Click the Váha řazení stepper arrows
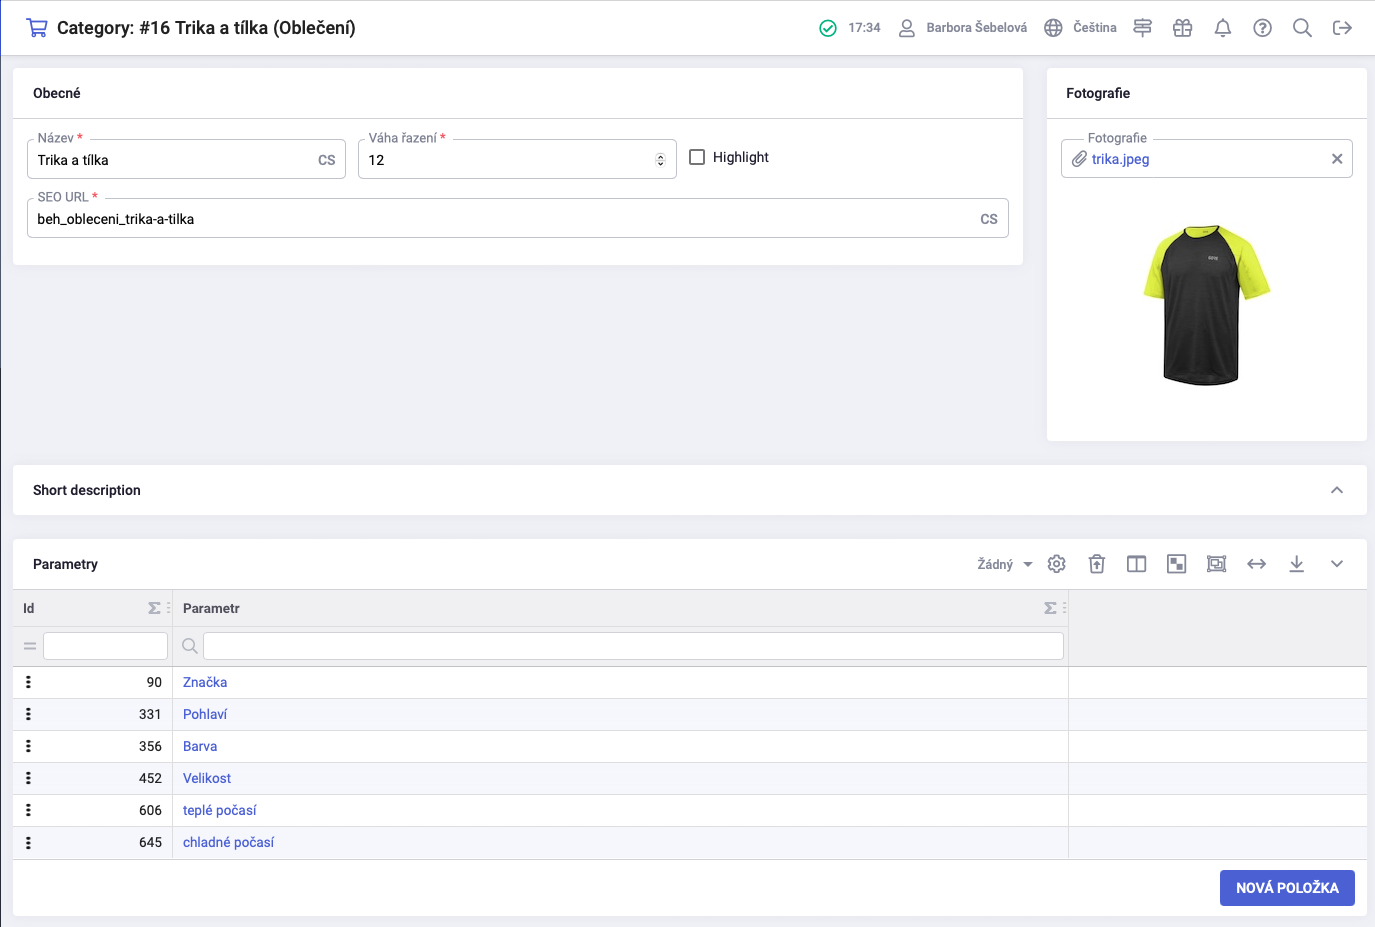The width and height of the screenshot is (1375, 927). tap(660, 160)
